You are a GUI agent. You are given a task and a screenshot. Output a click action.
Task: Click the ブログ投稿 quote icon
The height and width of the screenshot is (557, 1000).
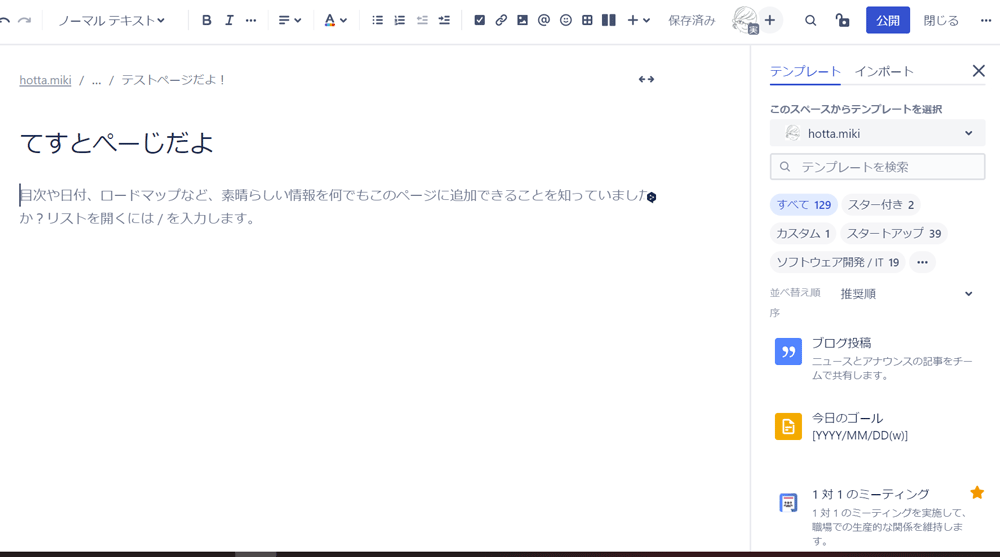[788, 352]
